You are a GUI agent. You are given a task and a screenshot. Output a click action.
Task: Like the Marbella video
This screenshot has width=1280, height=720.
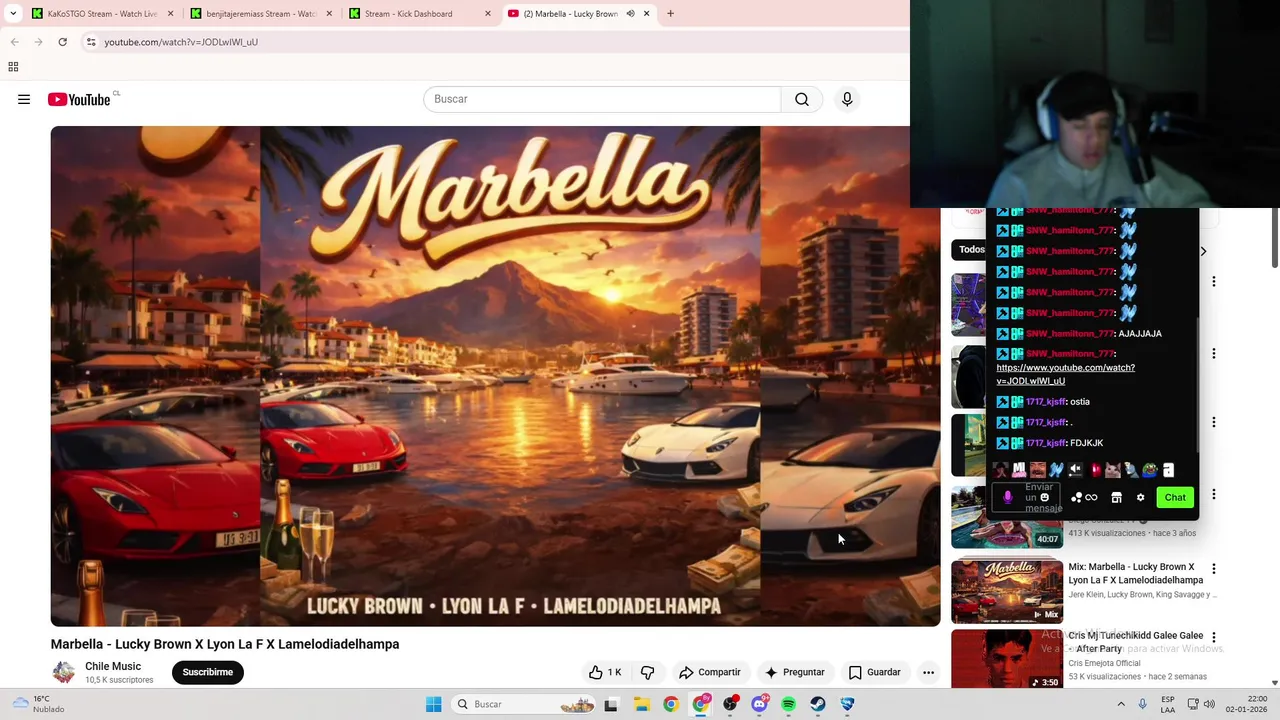coord(604,672)
